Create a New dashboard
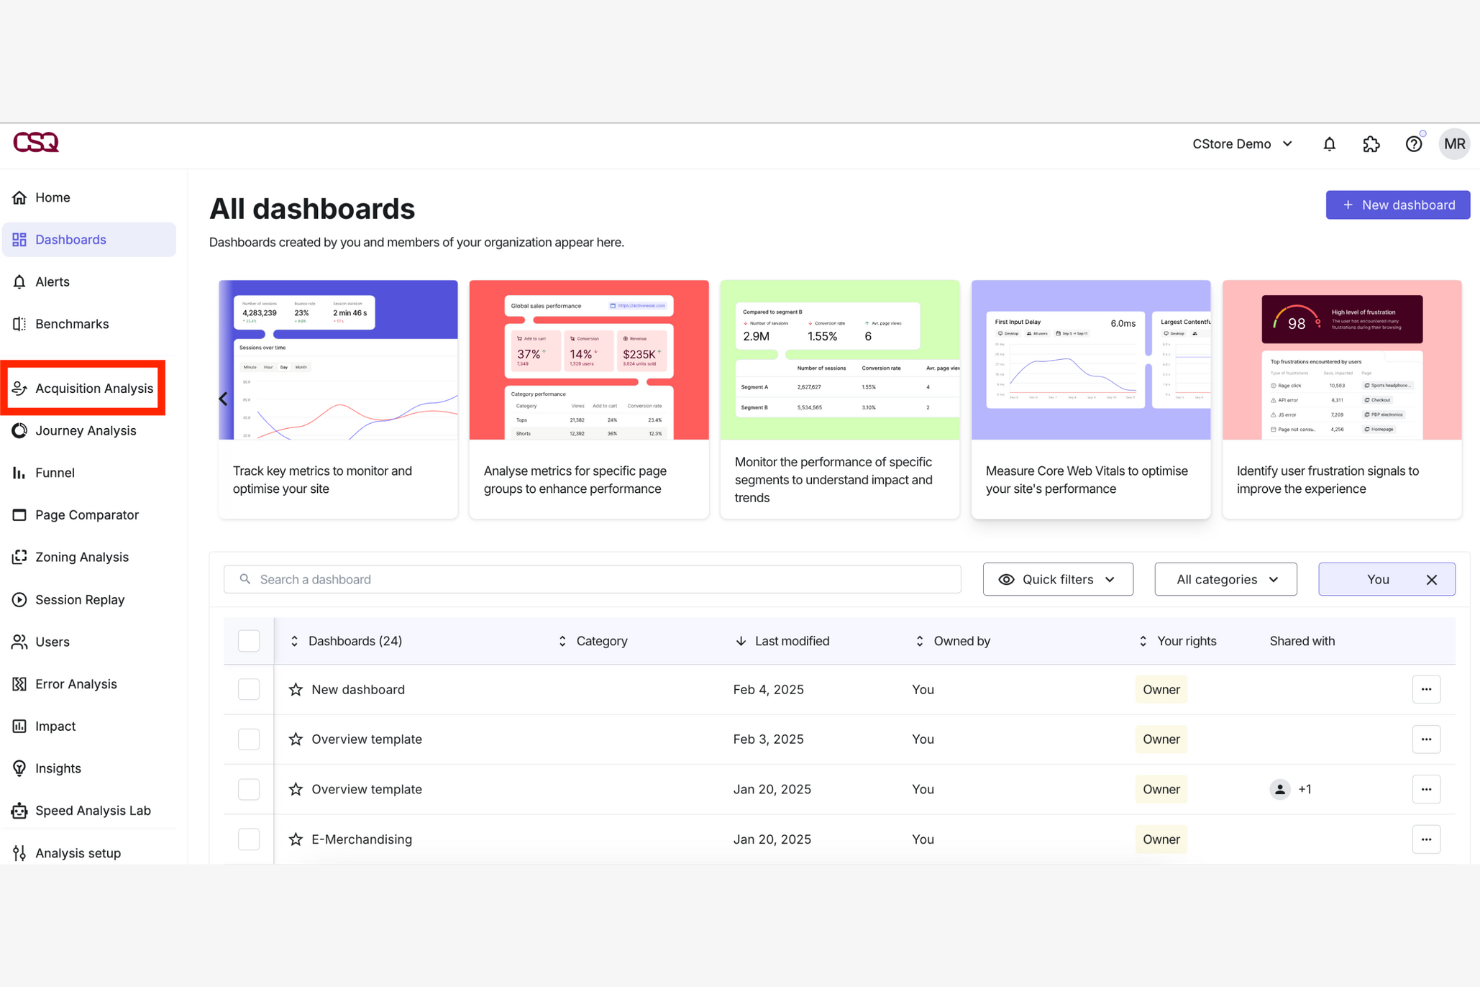 tap(1397, 204)
